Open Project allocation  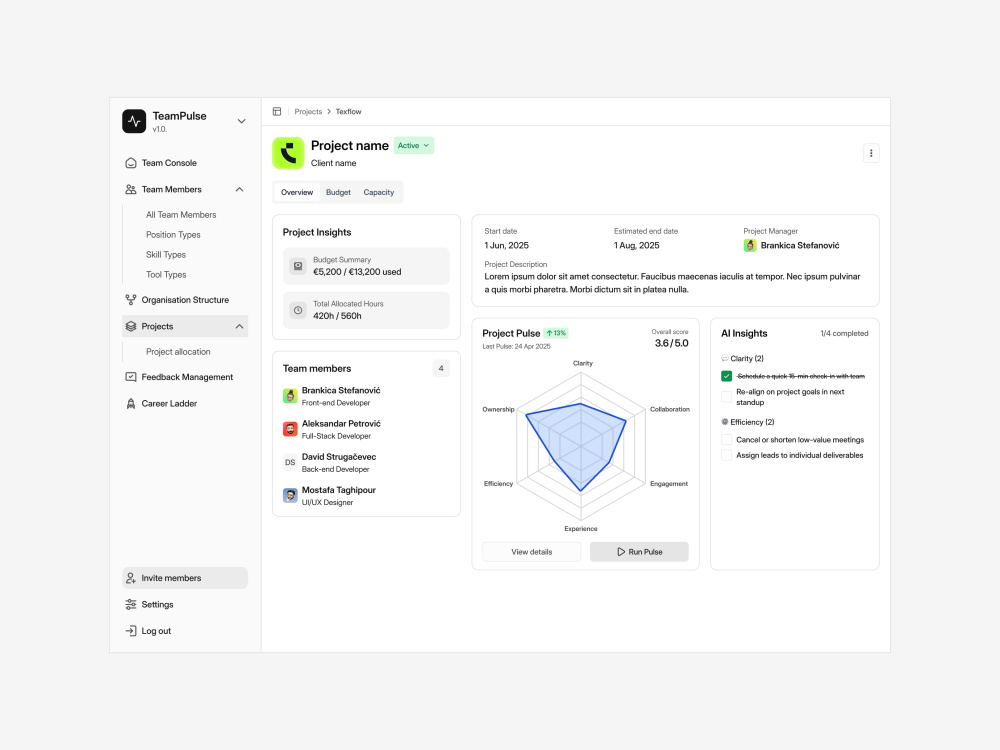point(178,351)
